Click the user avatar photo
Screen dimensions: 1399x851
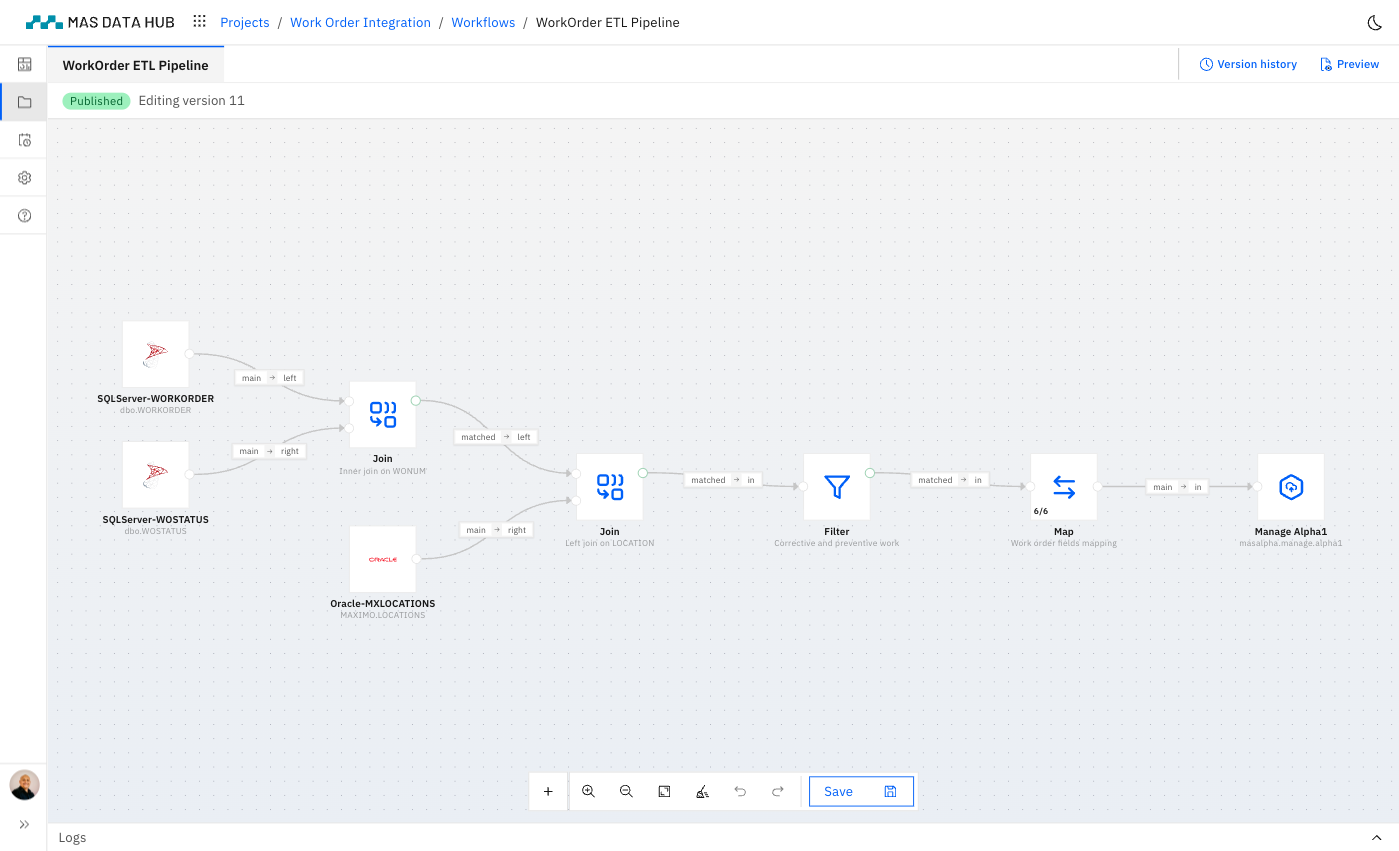click(x=24, y=785)
